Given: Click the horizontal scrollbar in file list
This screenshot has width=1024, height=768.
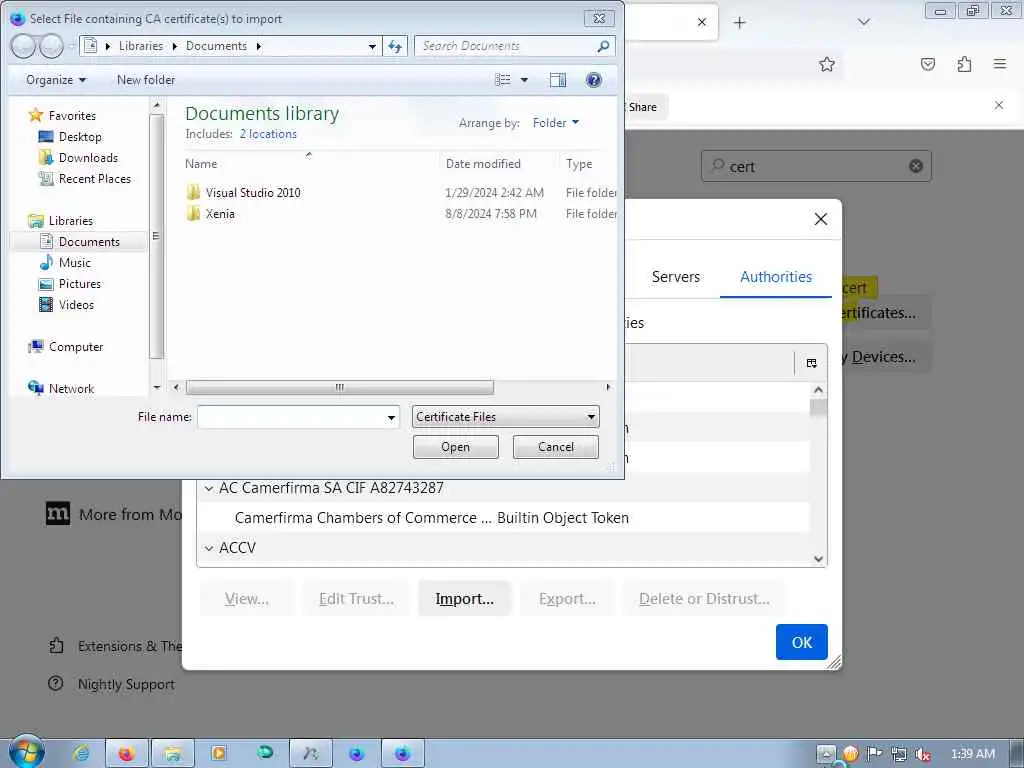Looking at the screenshot, I should 340,387.
